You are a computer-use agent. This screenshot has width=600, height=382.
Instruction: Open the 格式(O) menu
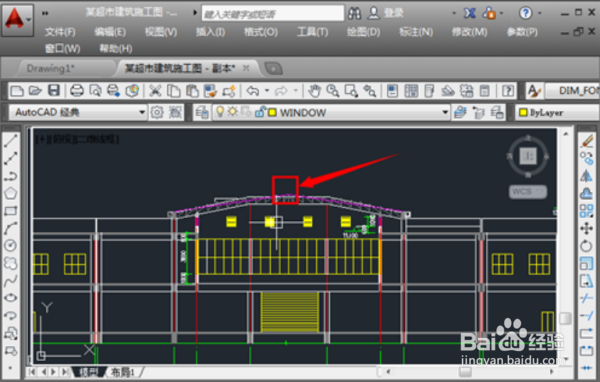[x=261, y=32]
